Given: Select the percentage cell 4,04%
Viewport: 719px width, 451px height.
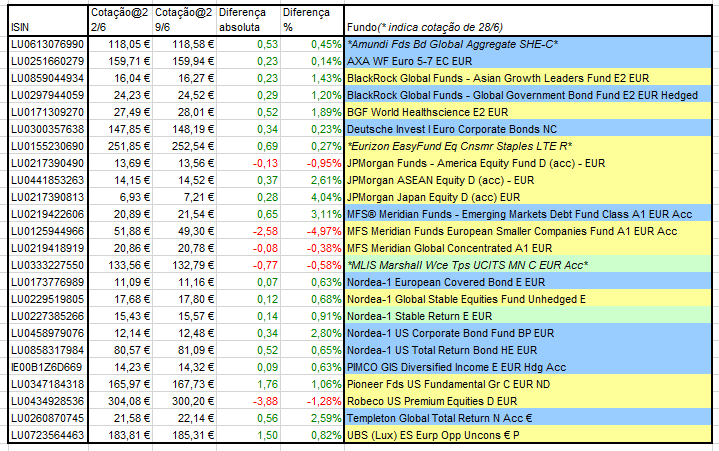Looking at the screenshot, I should pyautogui.click(x=312, y=197).
